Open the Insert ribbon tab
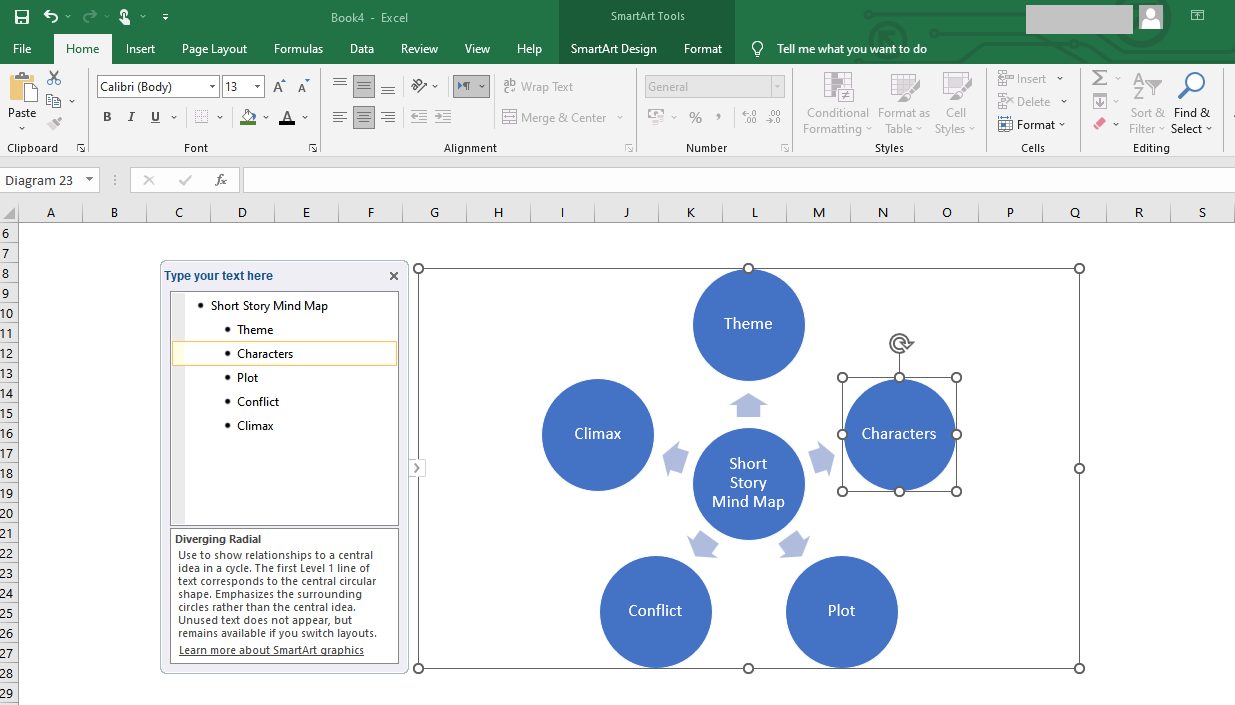Screen dimensions: 1235x705 140,49
